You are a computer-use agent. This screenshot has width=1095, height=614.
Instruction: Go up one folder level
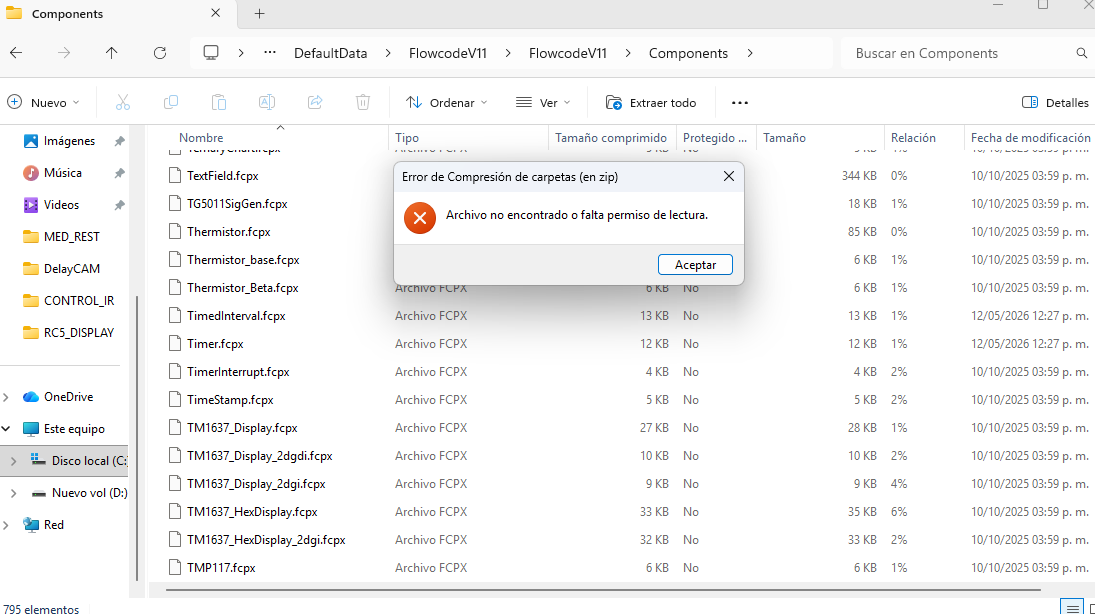111,53
